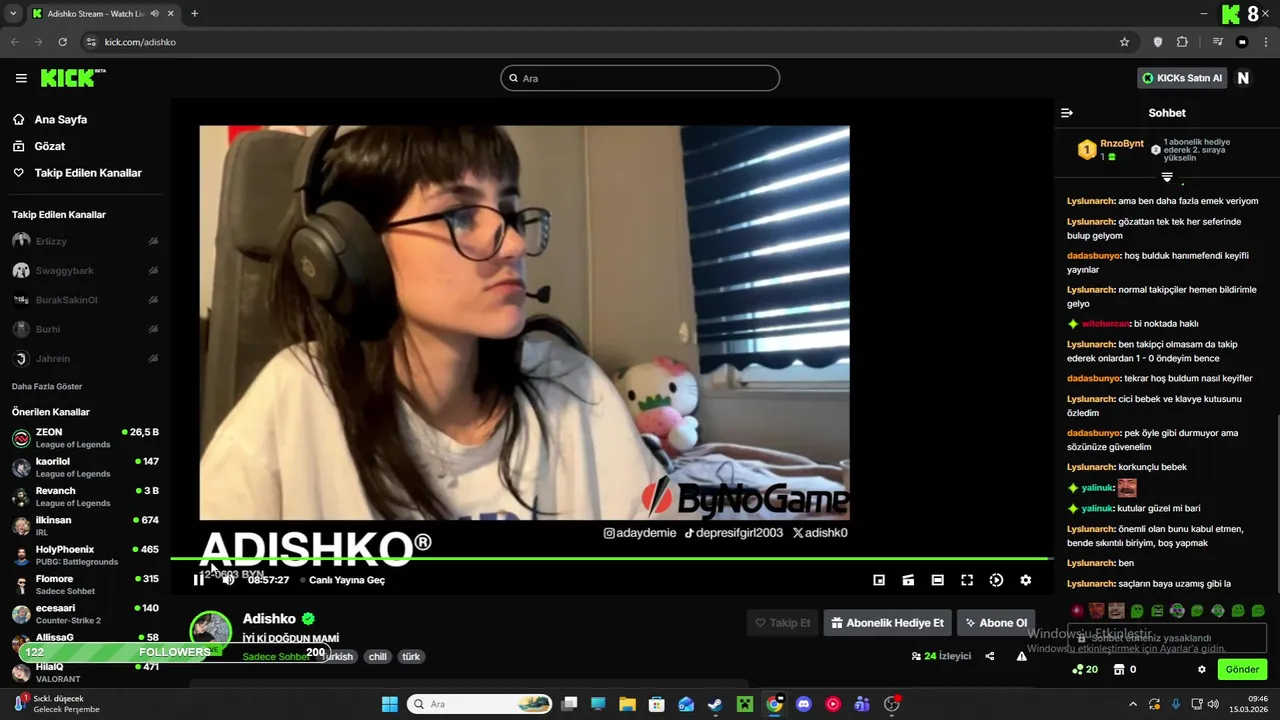Open Discord from the taskbar
Image resolution: width=1280 pixels, height=720 pixels.
803,704
